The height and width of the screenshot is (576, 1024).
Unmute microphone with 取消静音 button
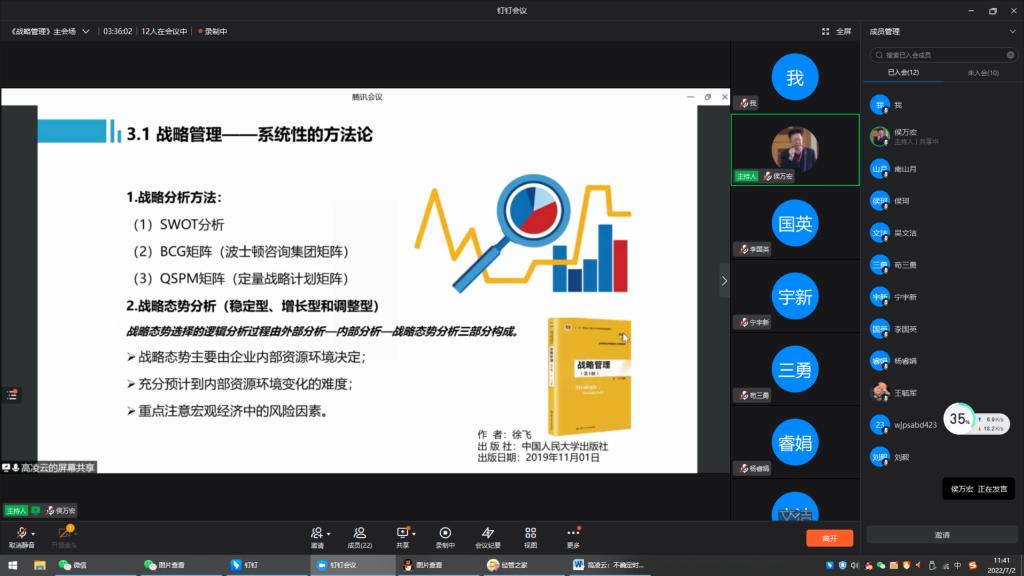point(22,535)
